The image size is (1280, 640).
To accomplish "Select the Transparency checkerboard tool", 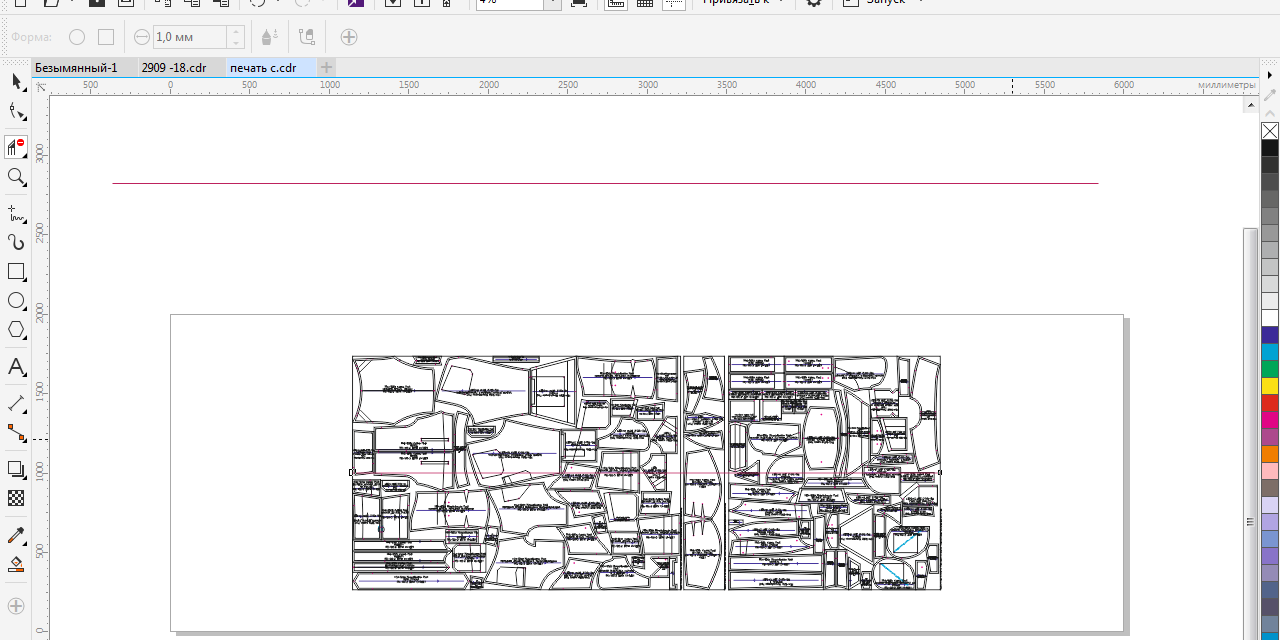I will click(x=16, y=498).
